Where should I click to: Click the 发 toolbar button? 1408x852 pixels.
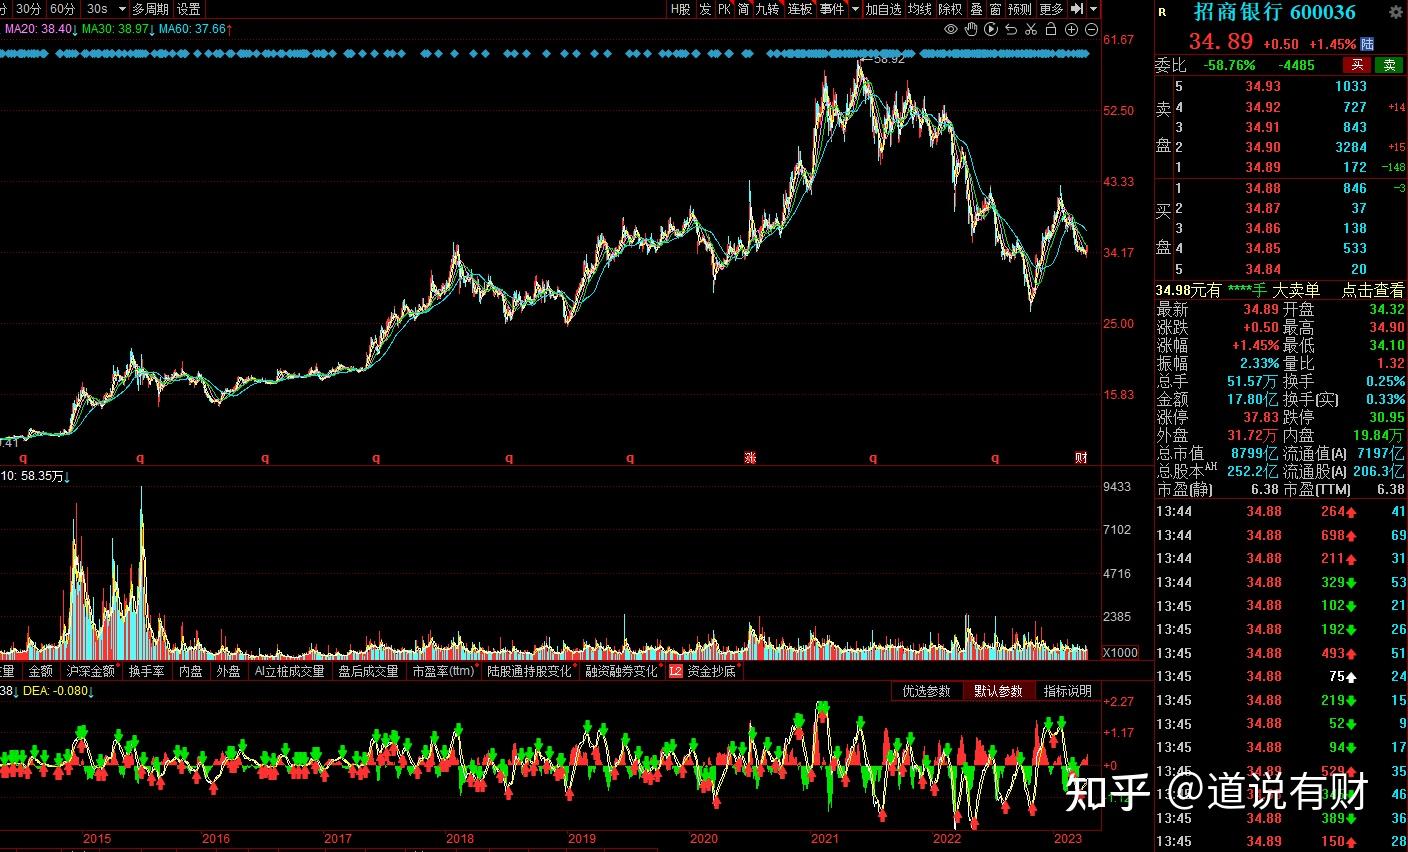pyautogui.click(x=706, y=9)
